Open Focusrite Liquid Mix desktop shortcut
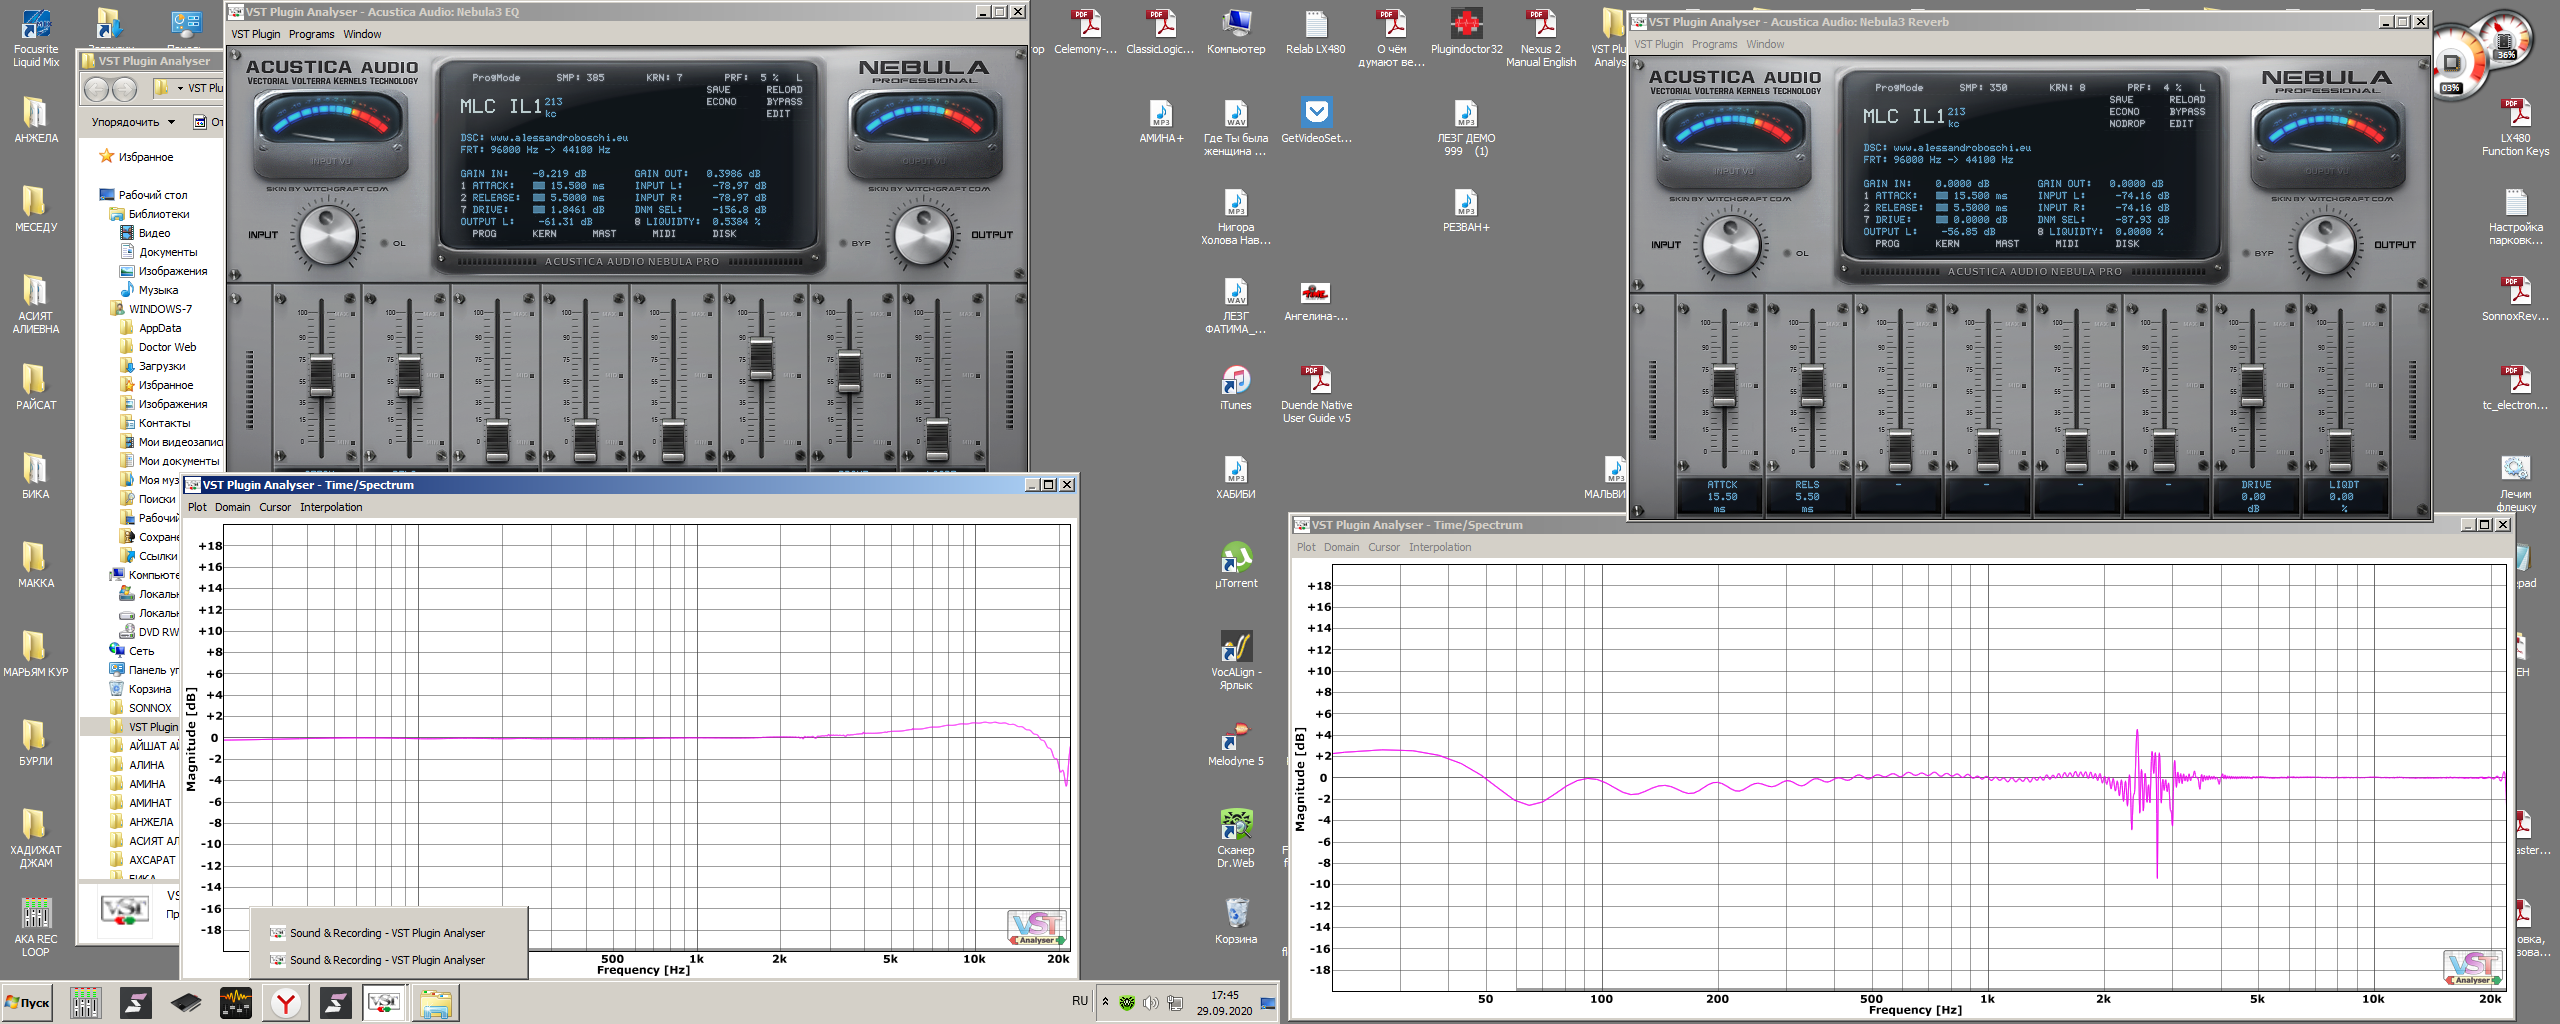This screenshot has height=1024, width=2560. tap(36, 36)
